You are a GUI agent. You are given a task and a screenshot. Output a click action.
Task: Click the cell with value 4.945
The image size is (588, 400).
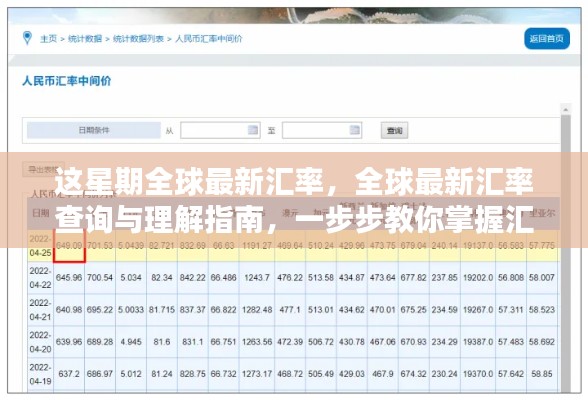(x=131, y=342)
